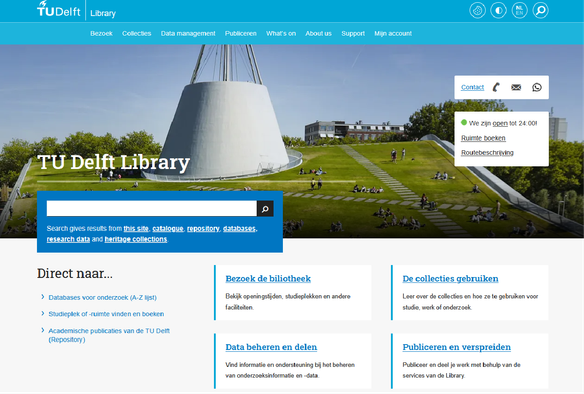The width and height of the screenshot is (584, 394).
Task: Open the WhatsApp contact icon
Action: pos(537,87)
